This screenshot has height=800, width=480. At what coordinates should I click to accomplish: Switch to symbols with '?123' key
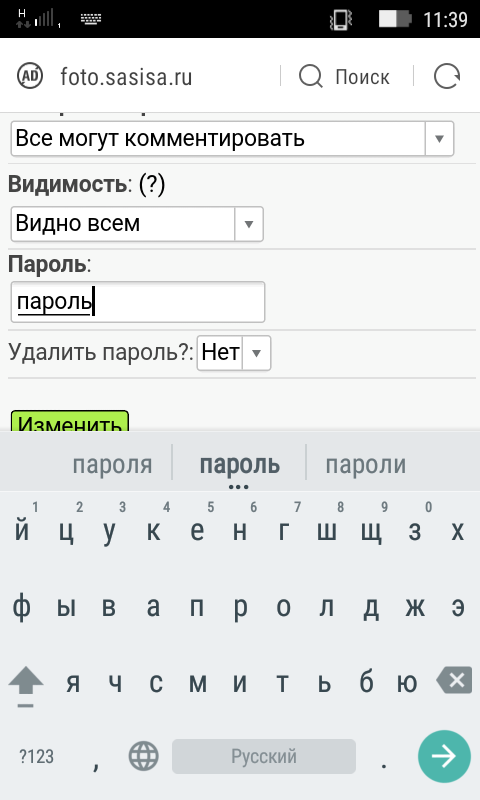36,756
